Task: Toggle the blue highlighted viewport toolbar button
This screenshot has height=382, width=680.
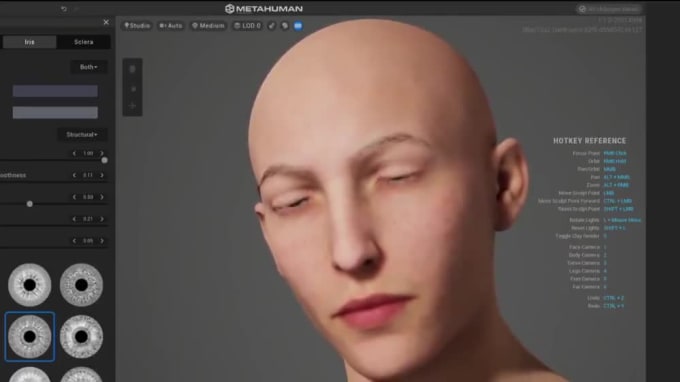Action: click(x=298, y=26)
